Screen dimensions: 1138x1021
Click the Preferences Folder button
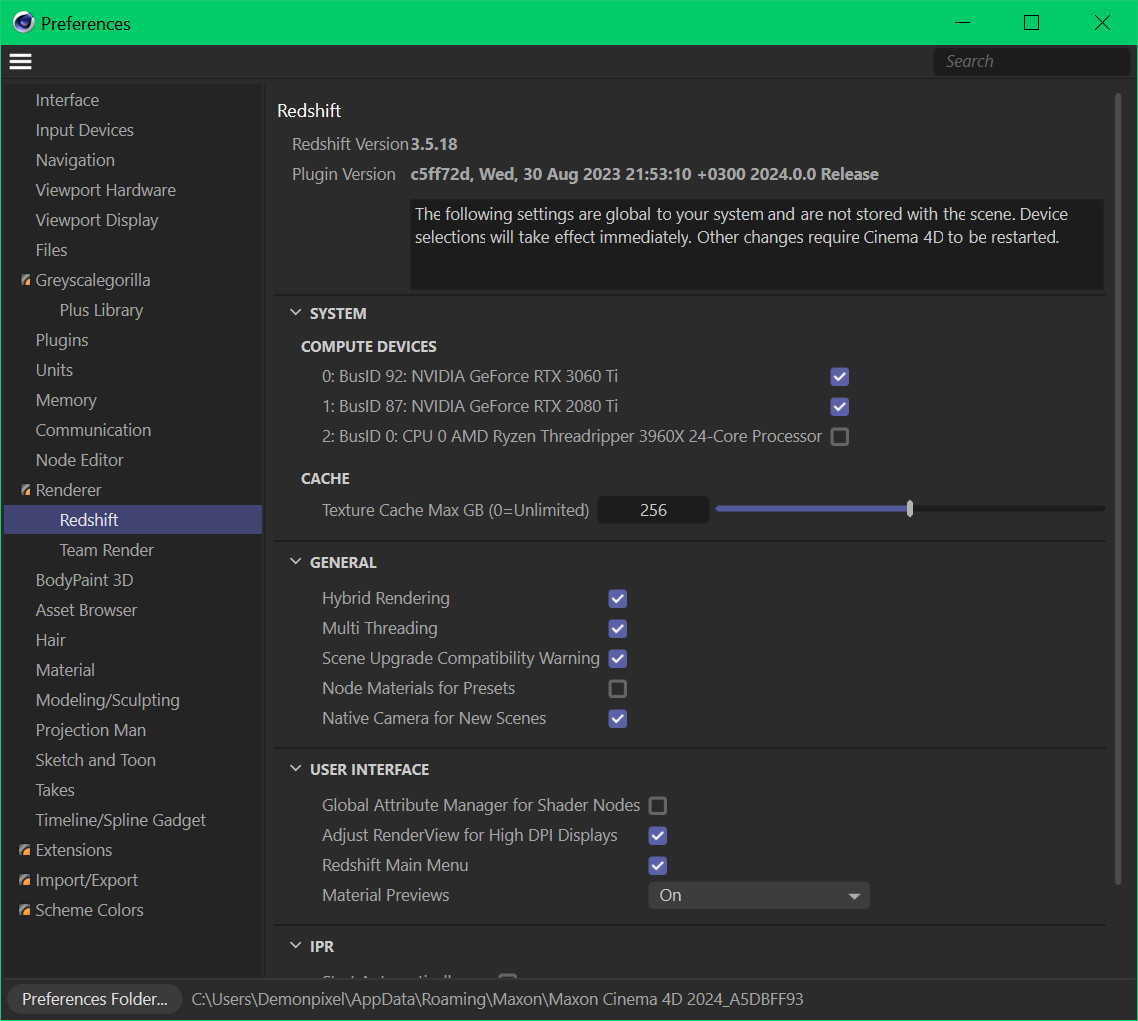point(94,999)
